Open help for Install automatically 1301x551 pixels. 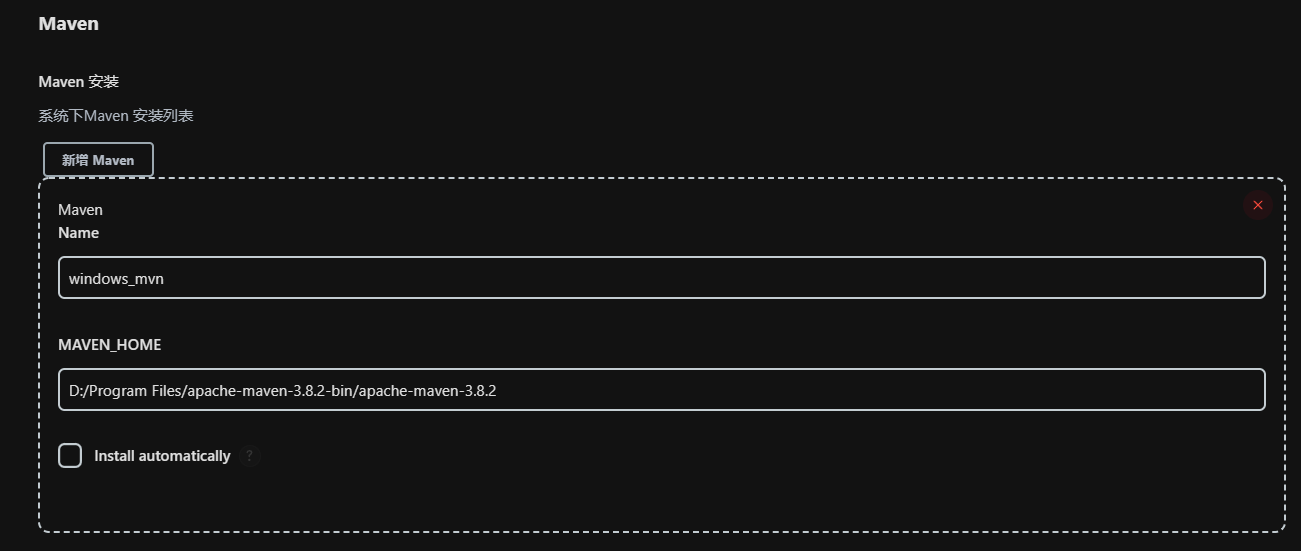tap(250, 456)
